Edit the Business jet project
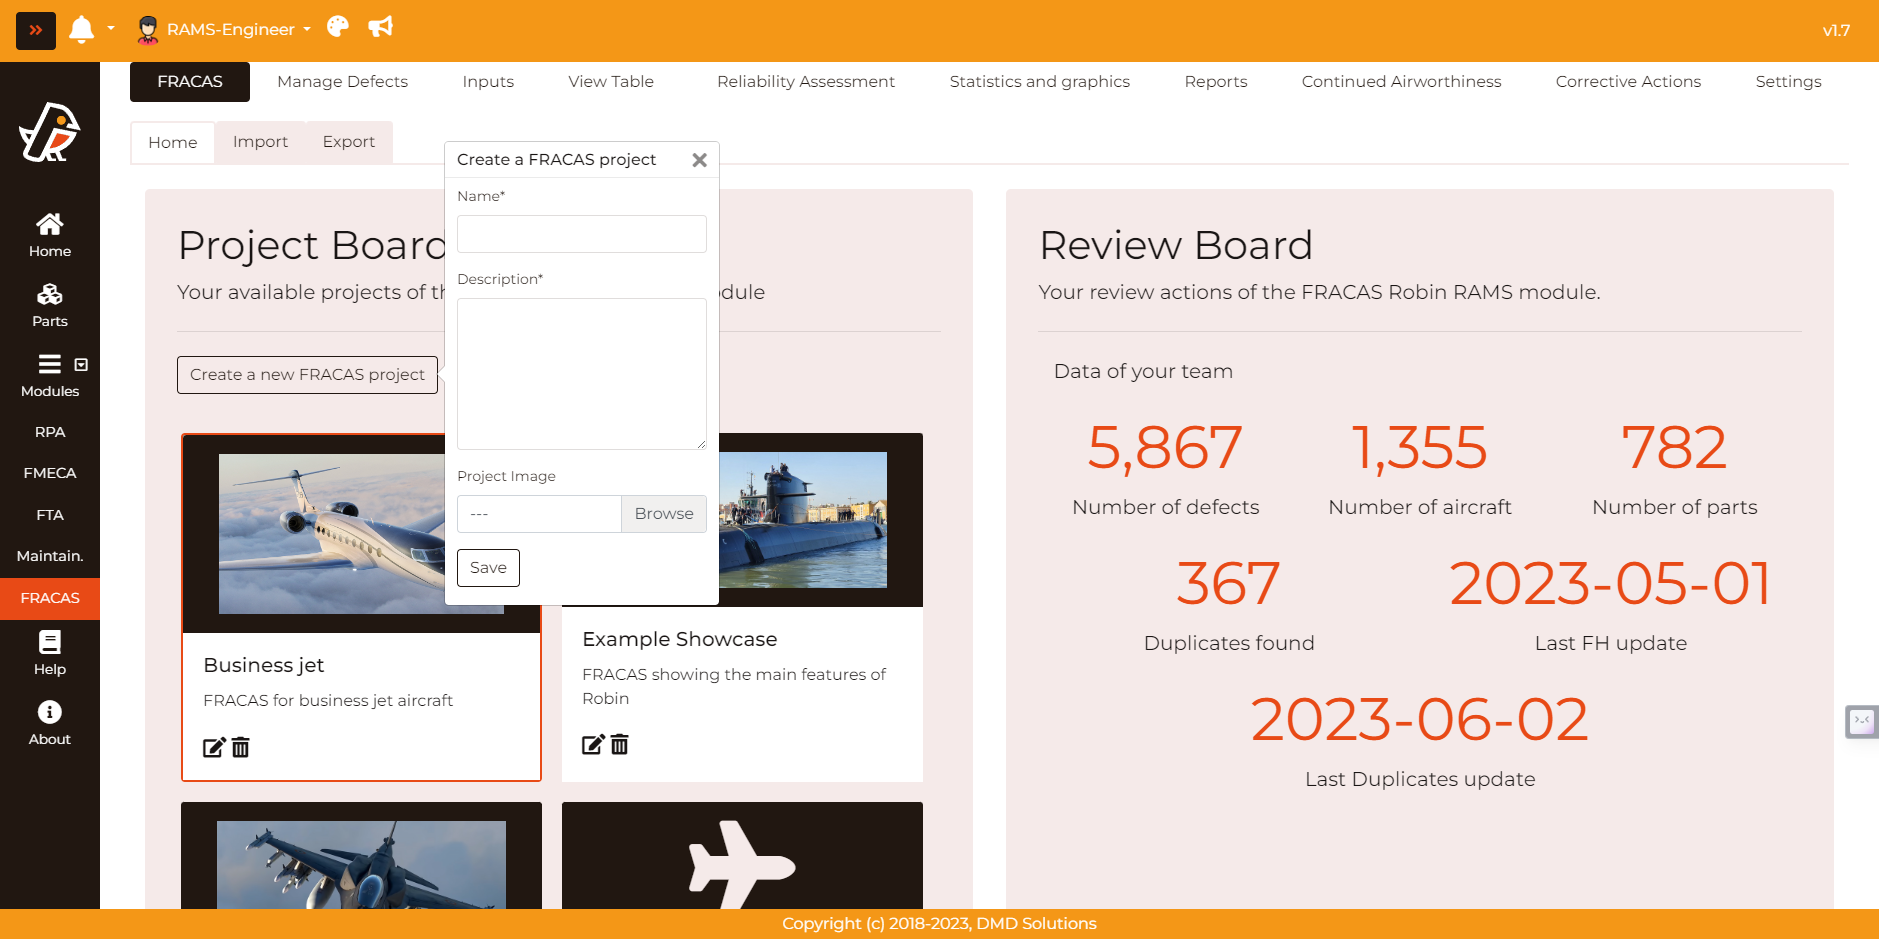1879x939 pixels. tap(213, 748)
